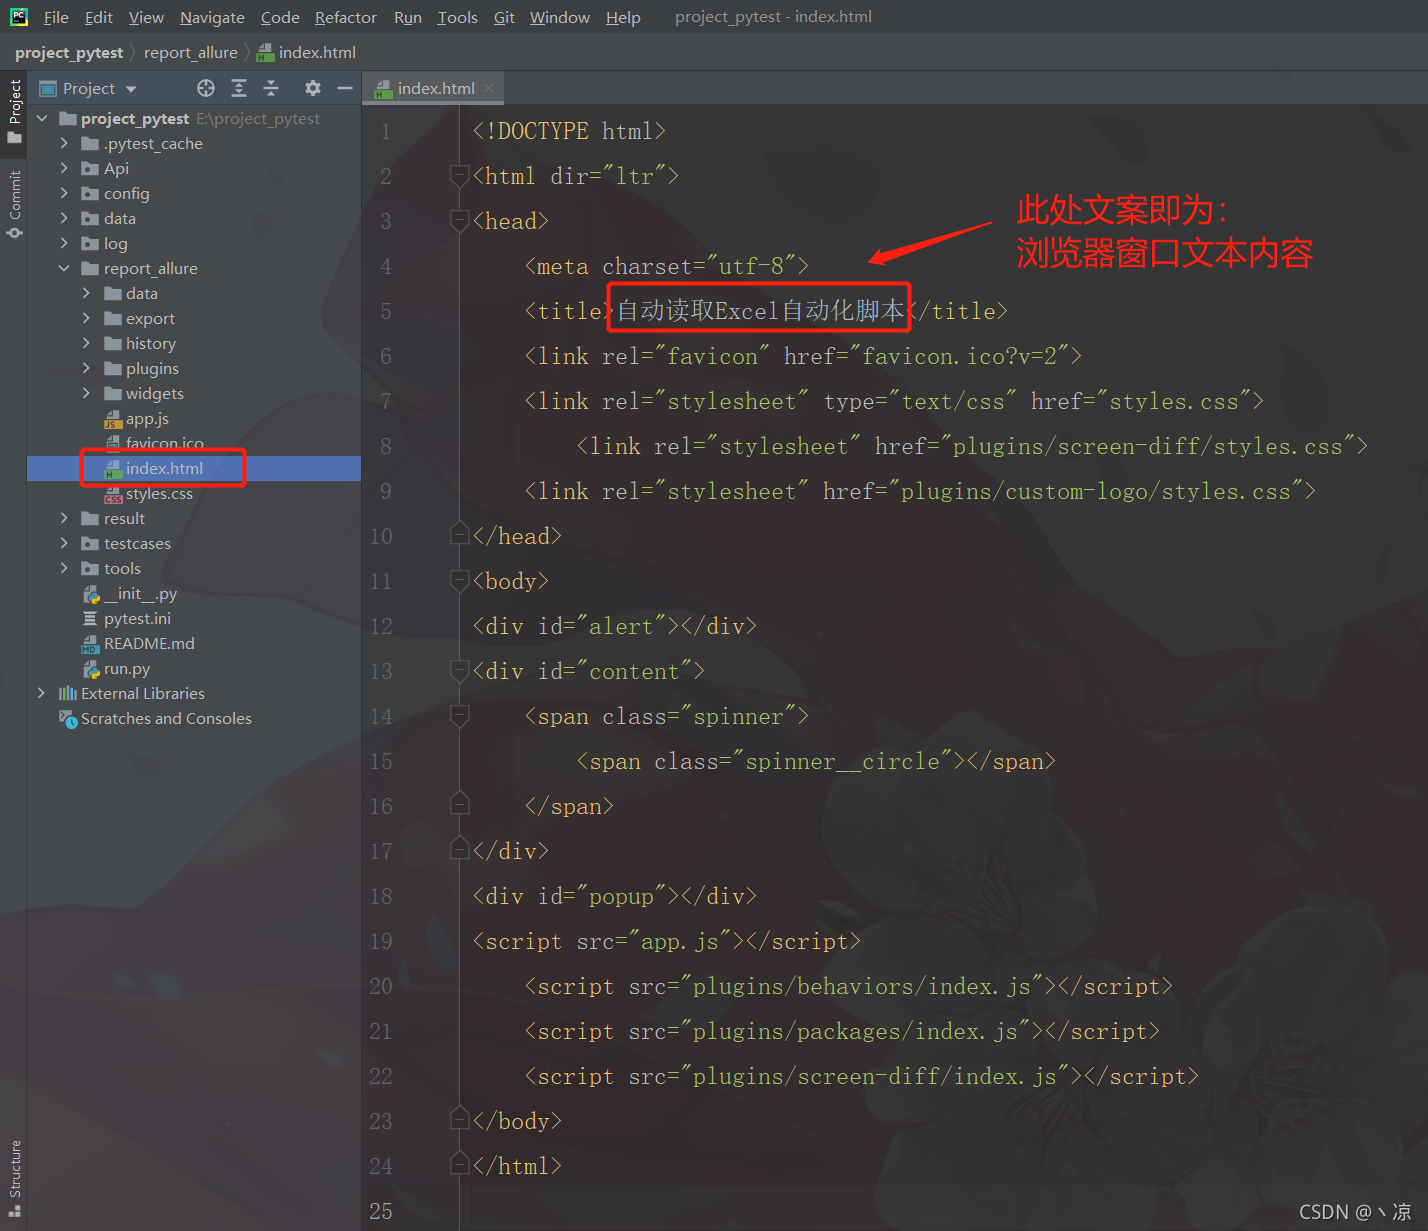Click the PyCharm application logo icon

click(x=18, y=17)
